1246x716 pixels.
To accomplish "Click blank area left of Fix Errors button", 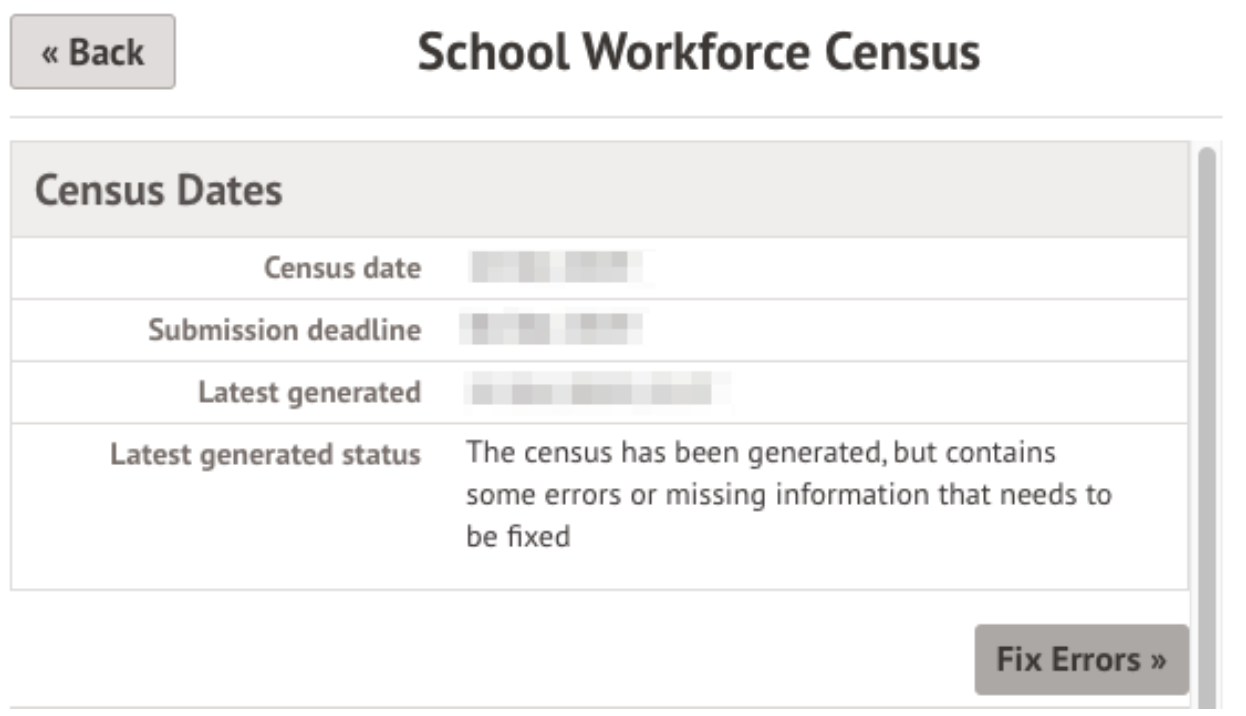I will pyautogui.click(x=500, y=660).
